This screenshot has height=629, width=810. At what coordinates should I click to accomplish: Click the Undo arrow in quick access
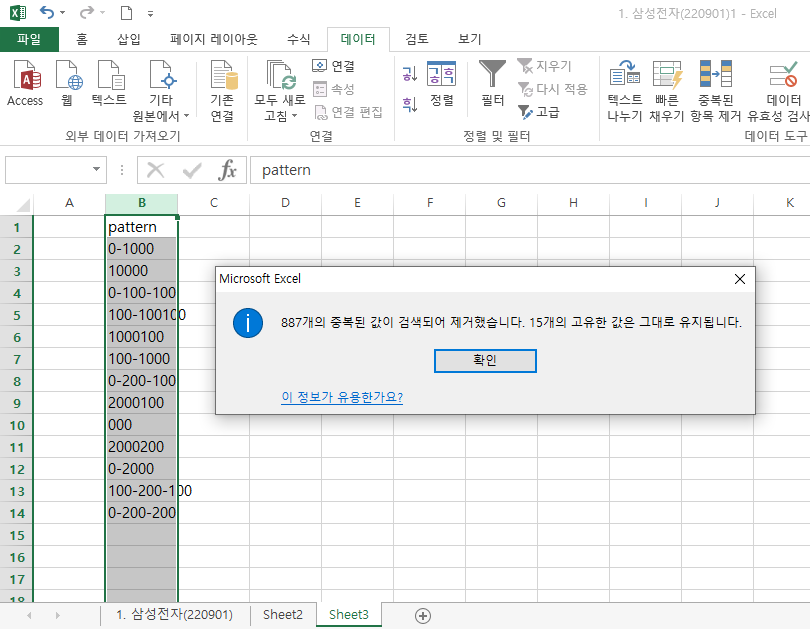(46, 12)
